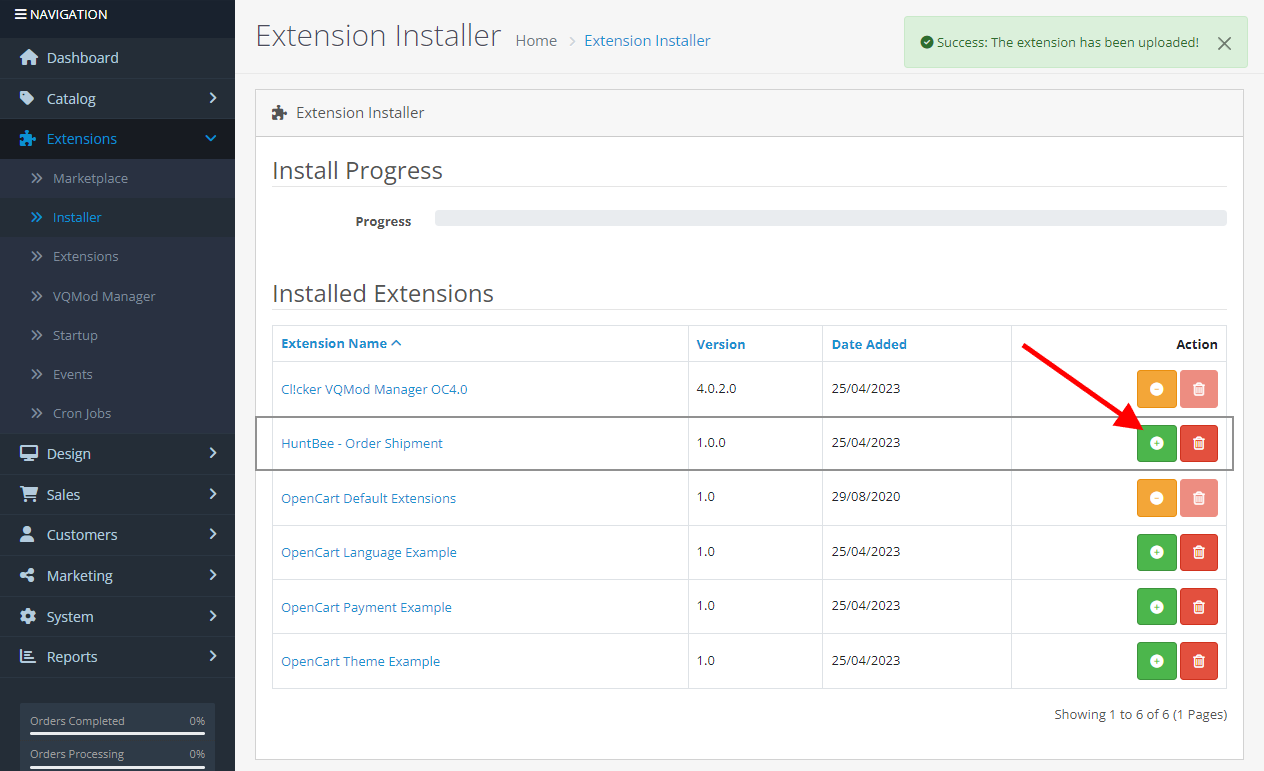Delete the OpenCart Language Example extension
The width and height of the screenshot is (1264, 771).
[x=1199, y=552]
